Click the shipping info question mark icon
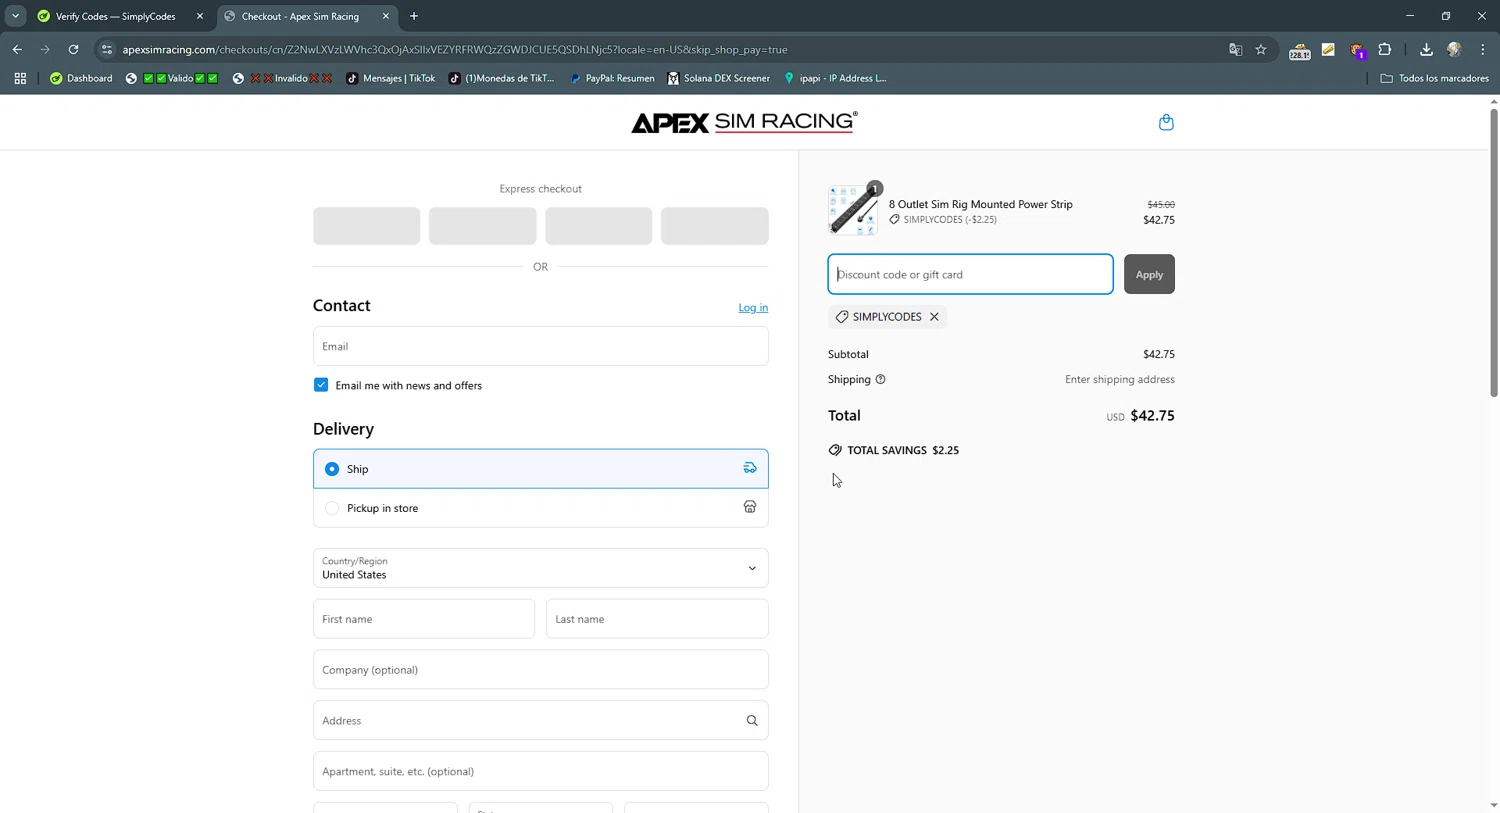 click(x=880, y=380)
